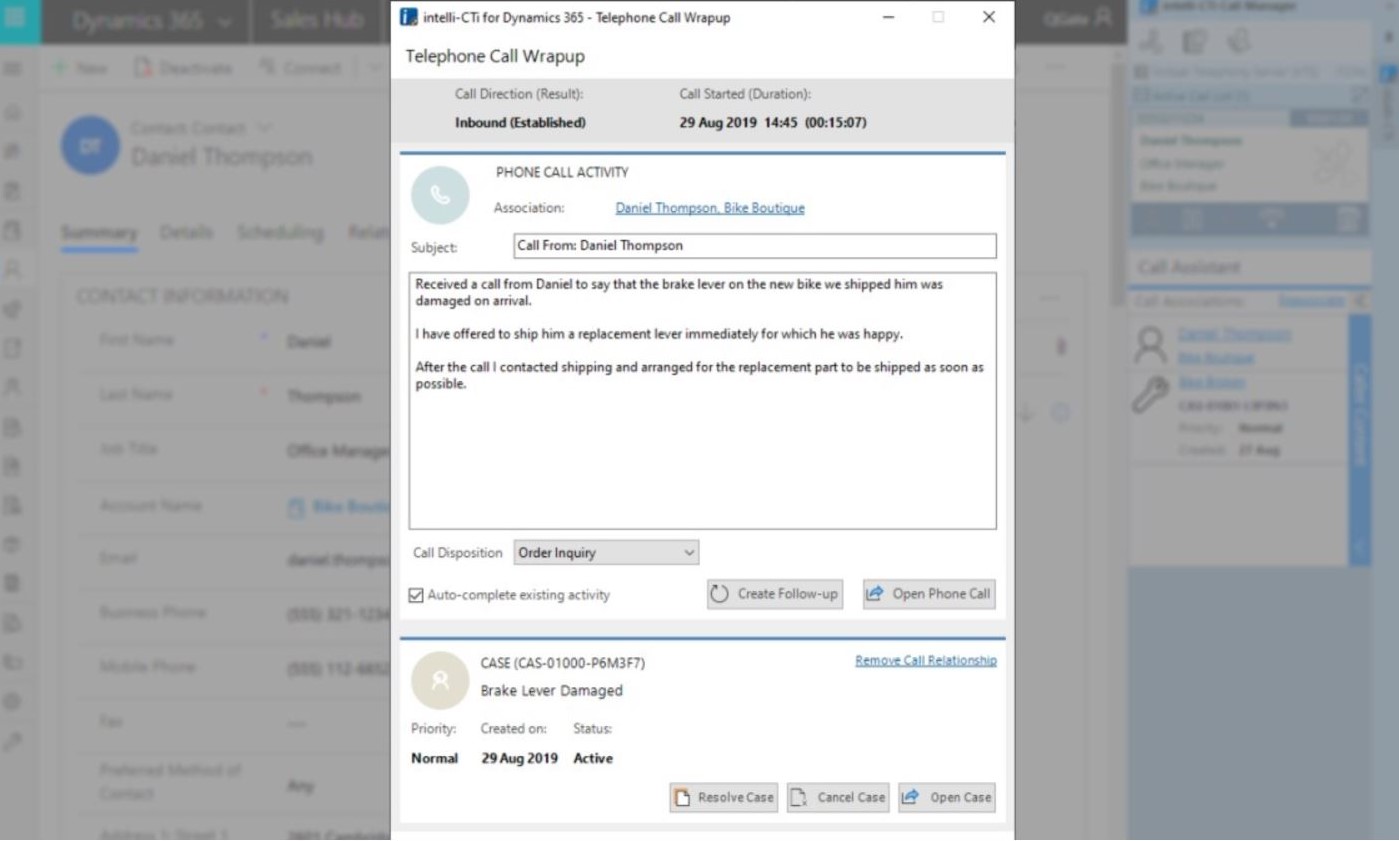Toggle the Dynamics sidebar hamburger menu

click(14, 68)
